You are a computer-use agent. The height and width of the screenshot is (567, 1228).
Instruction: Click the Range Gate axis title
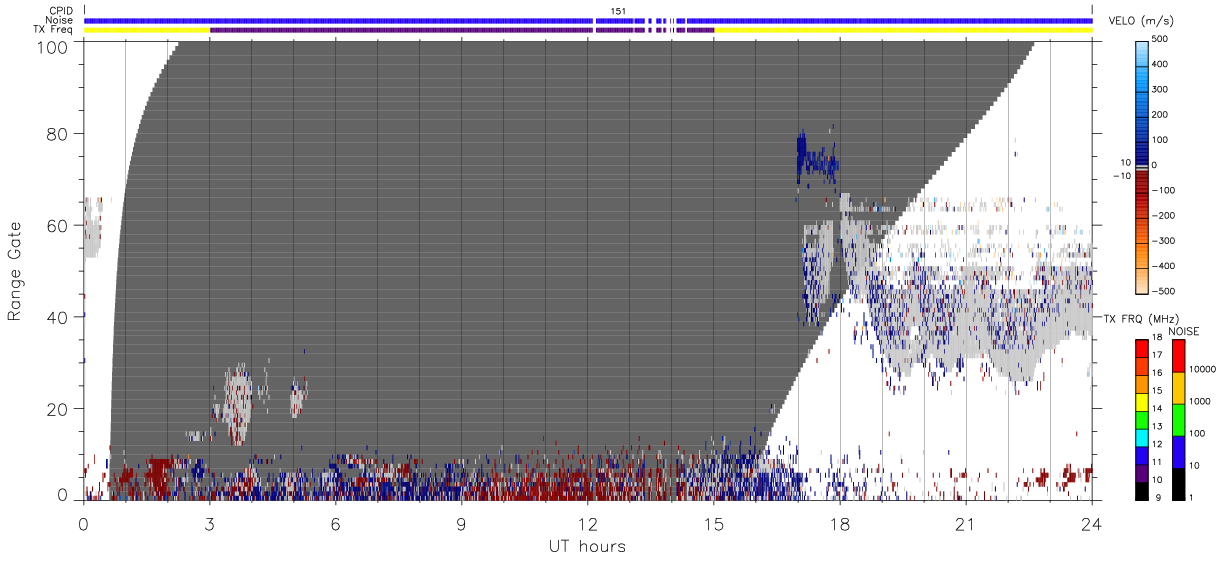coord(15,271)
